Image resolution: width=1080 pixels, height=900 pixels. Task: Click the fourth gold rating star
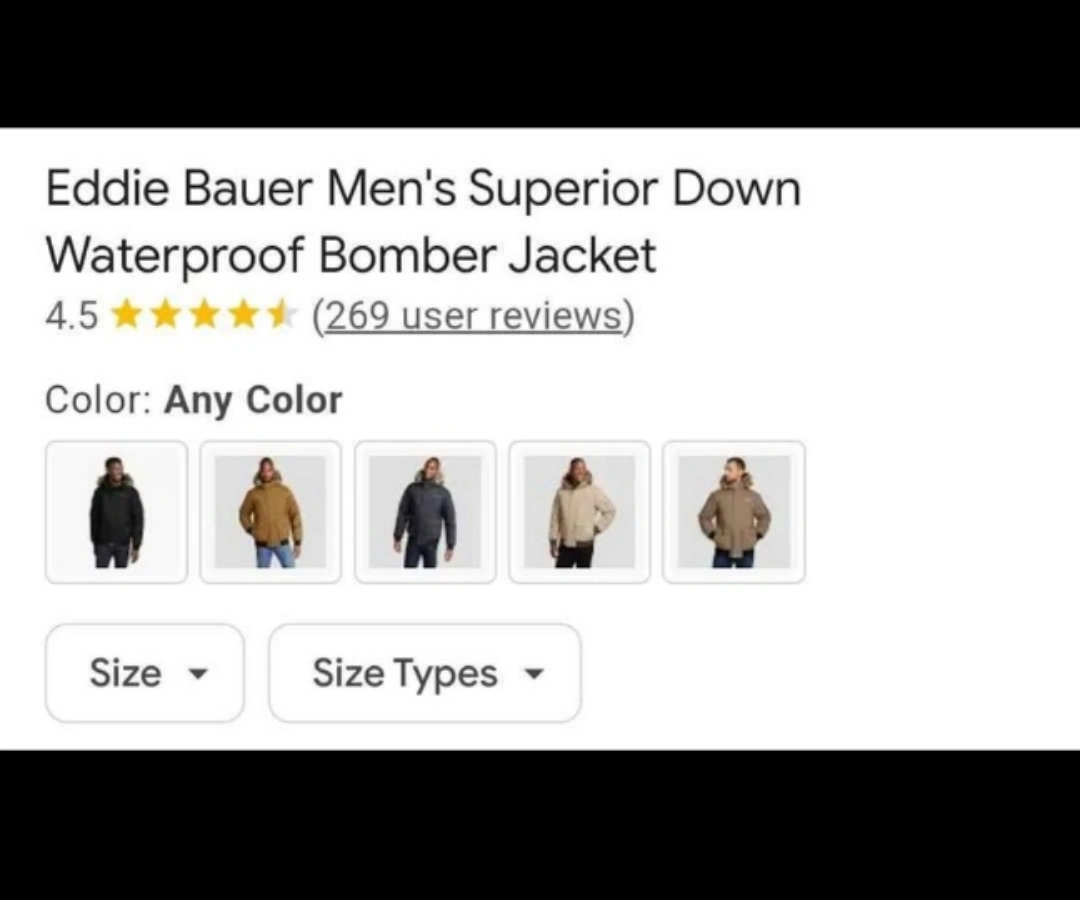(x=242, y=315)
